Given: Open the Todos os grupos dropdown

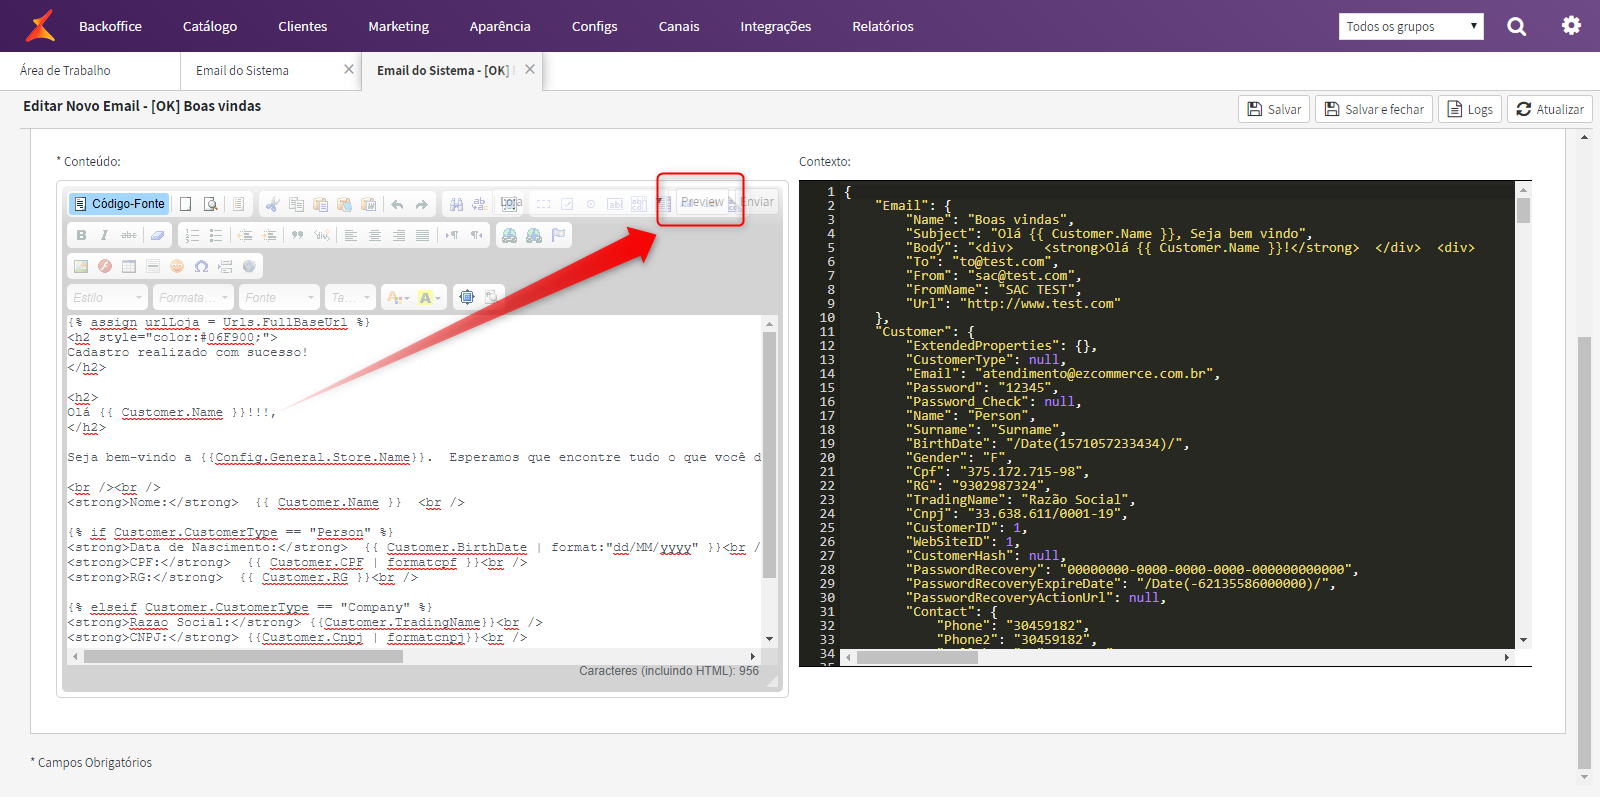Looking at the screenshot, I should point(1411,26).
